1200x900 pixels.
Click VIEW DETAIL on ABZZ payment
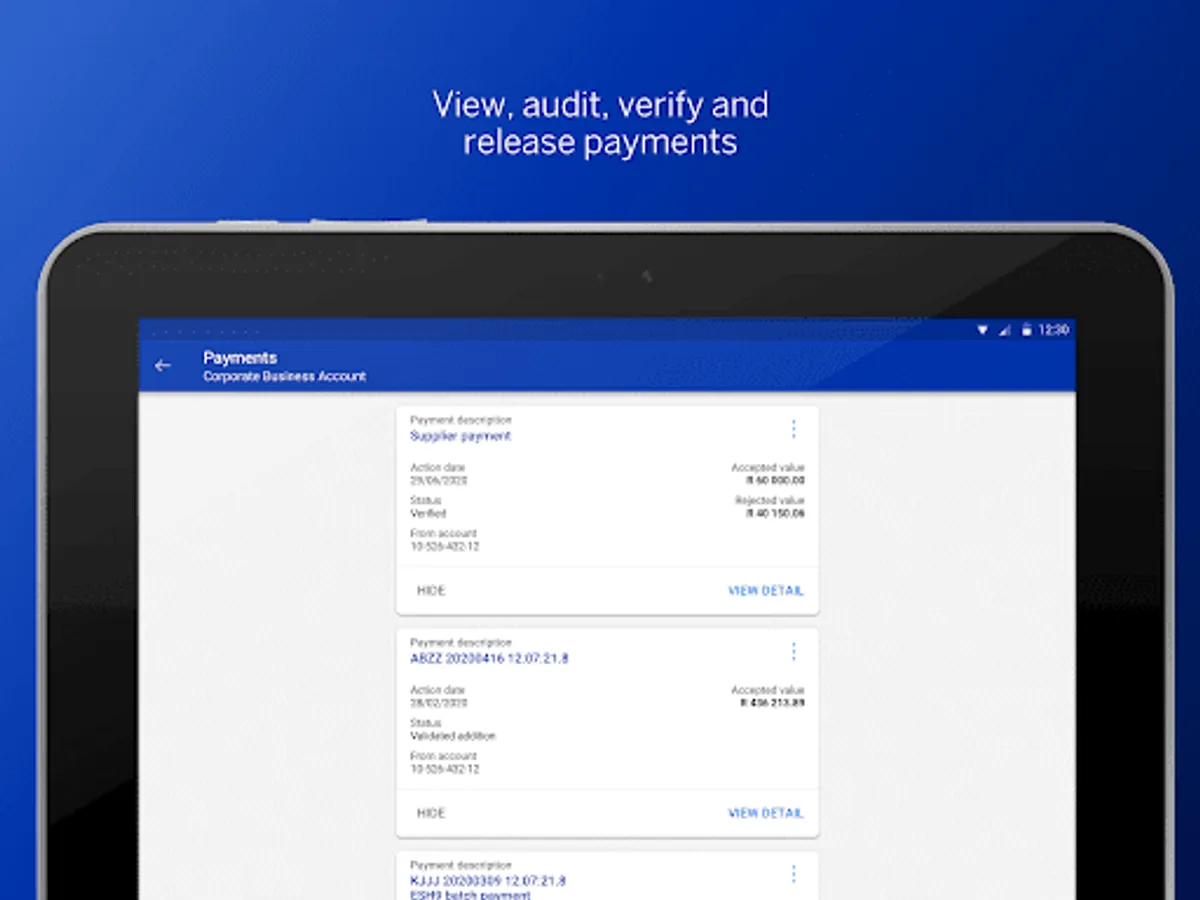pos(765,813)
